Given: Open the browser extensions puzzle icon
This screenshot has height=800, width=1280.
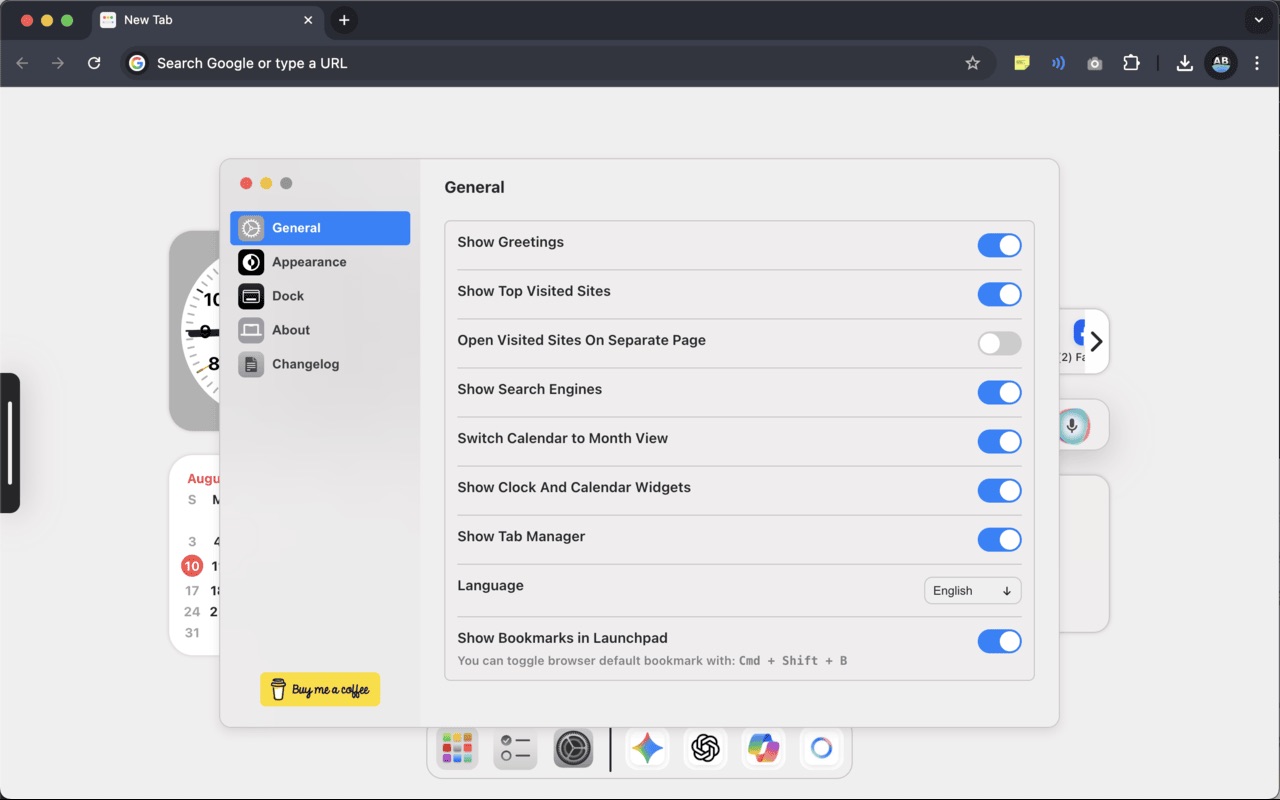Looking at the screenshot, I should (x=1131, y=62).
